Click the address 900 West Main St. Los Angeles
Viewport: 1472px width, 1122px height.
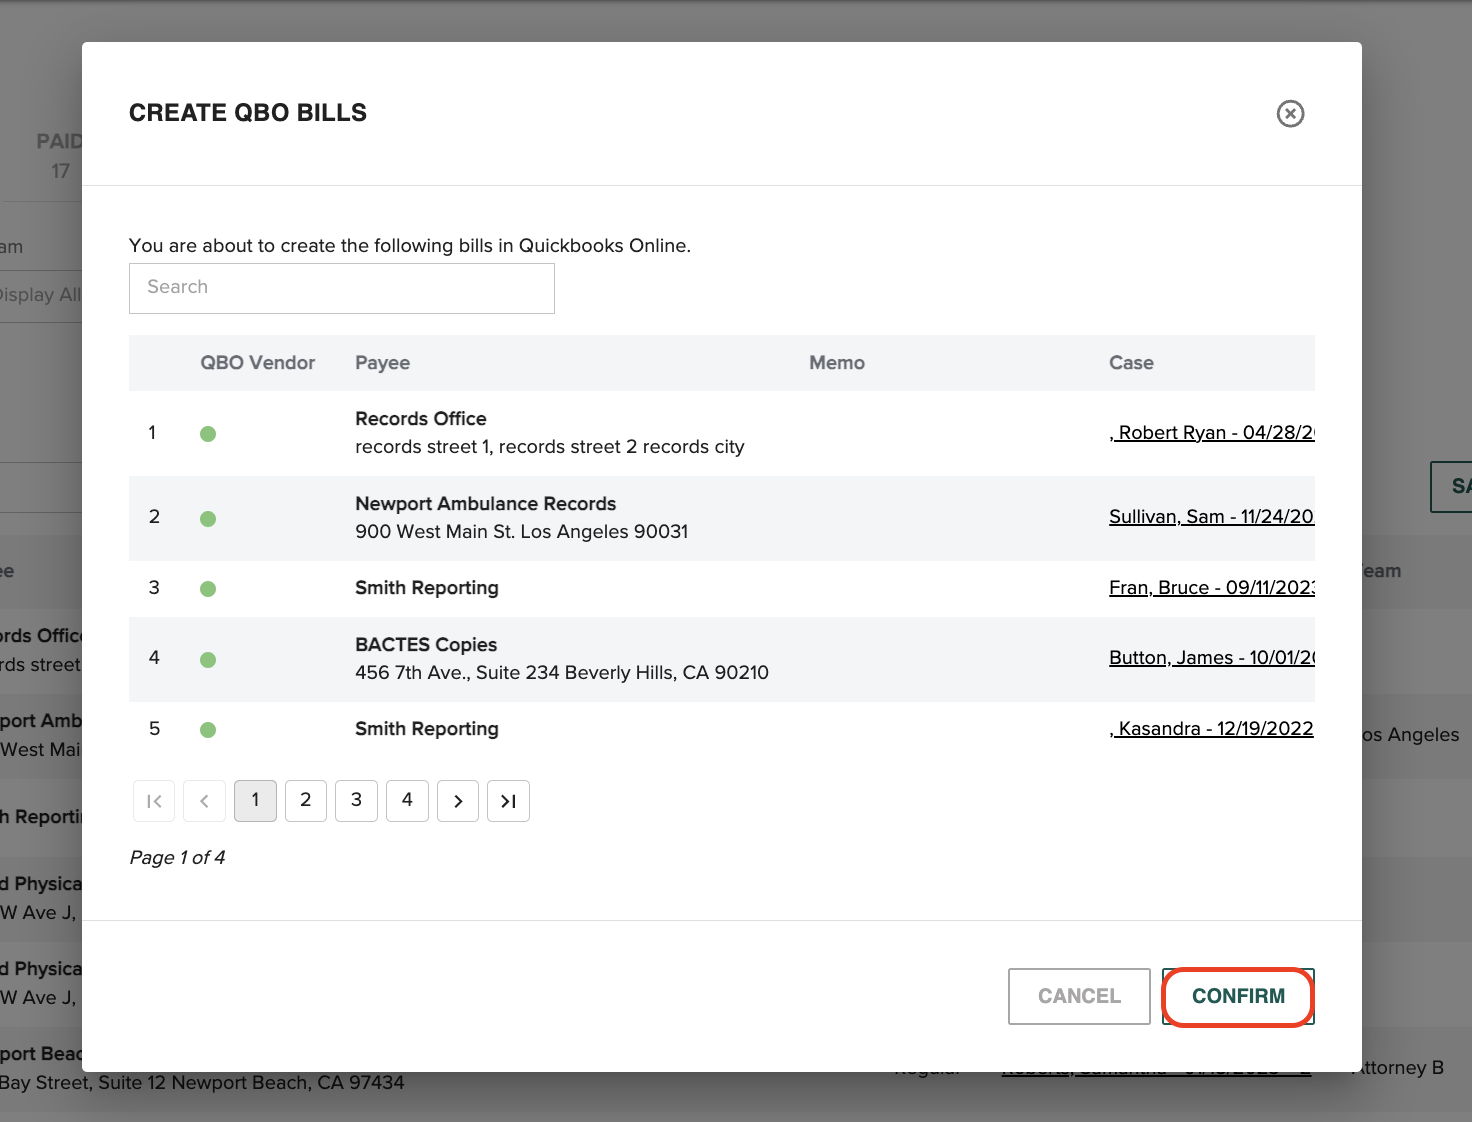pyautogui.click(x=521, y=532)
